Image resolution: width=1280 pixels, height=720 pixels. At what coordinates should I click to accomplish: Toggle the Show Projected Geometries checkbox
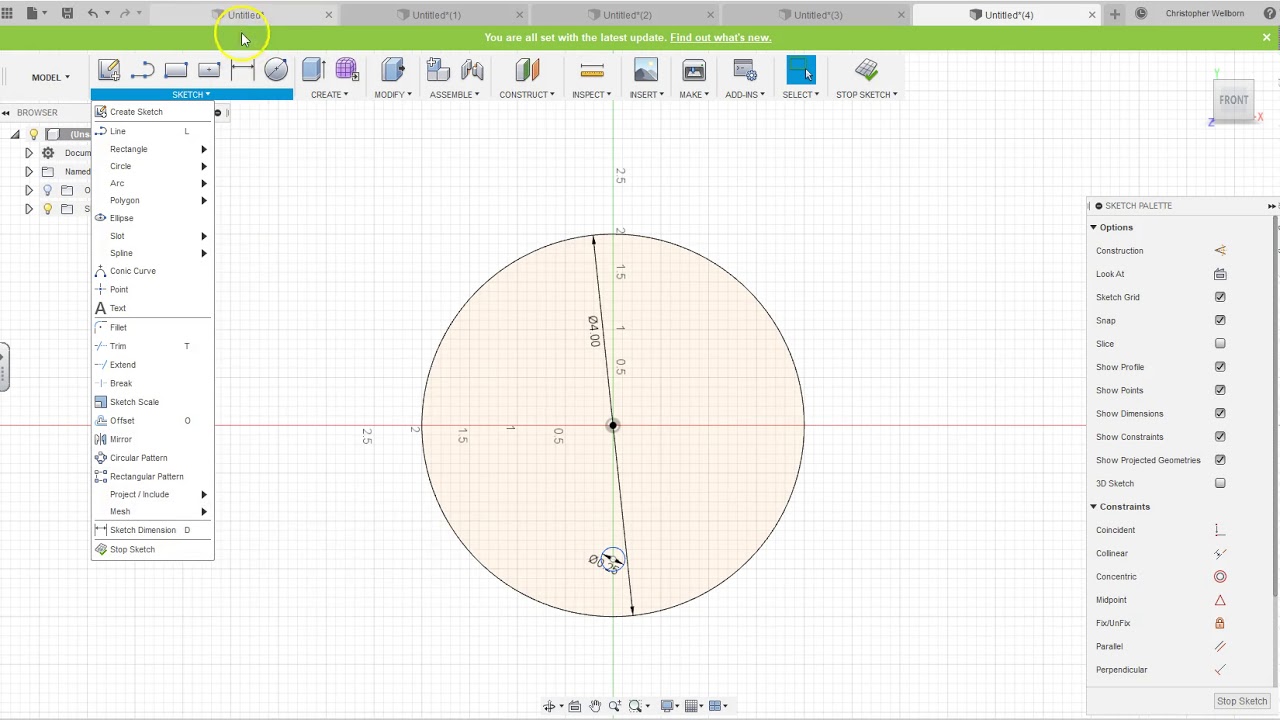[1220, 460]
